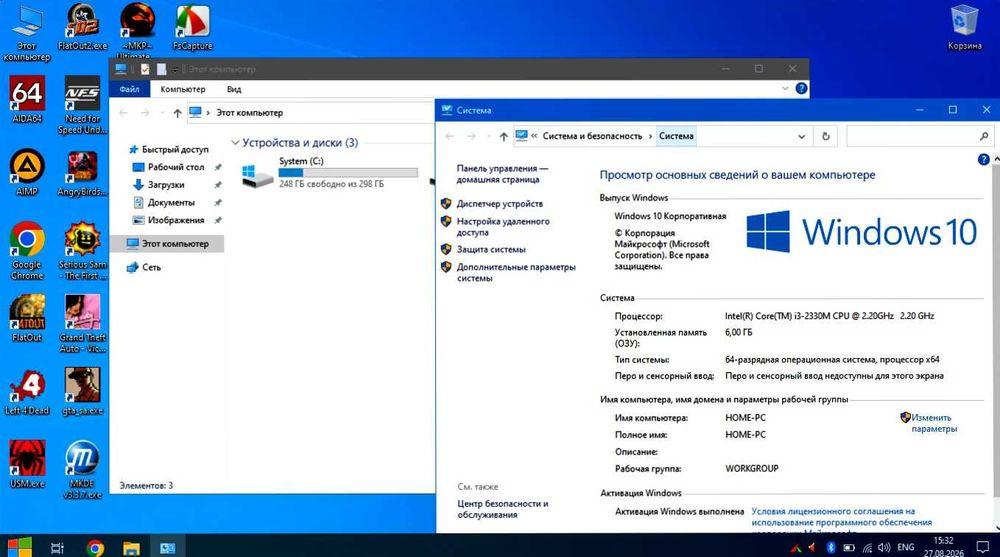Image resolution: width=1000 pixels, height=557 pixels.
Task: Open Grand Theft Auto Vice City shortcut
Action: coord(82,324)
